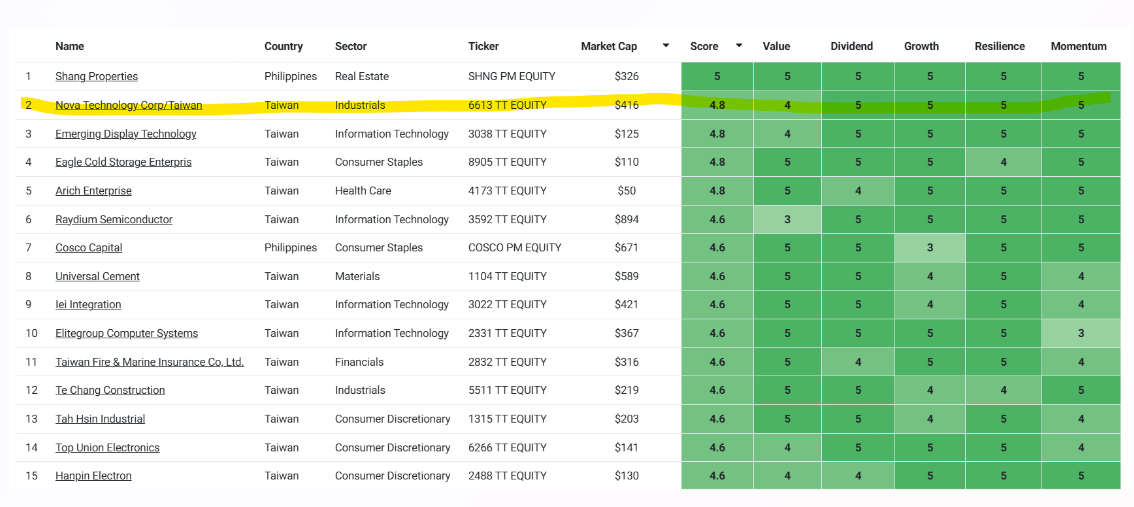Select ticker 4173 TT EQUITY
The height and width of the screenshot is (507, 1134).
click(x=507, y=191)
